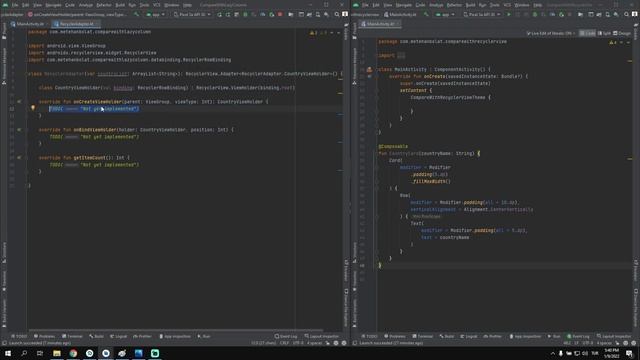Open app run configuration dropdown in right window

[x=445, y=14]
